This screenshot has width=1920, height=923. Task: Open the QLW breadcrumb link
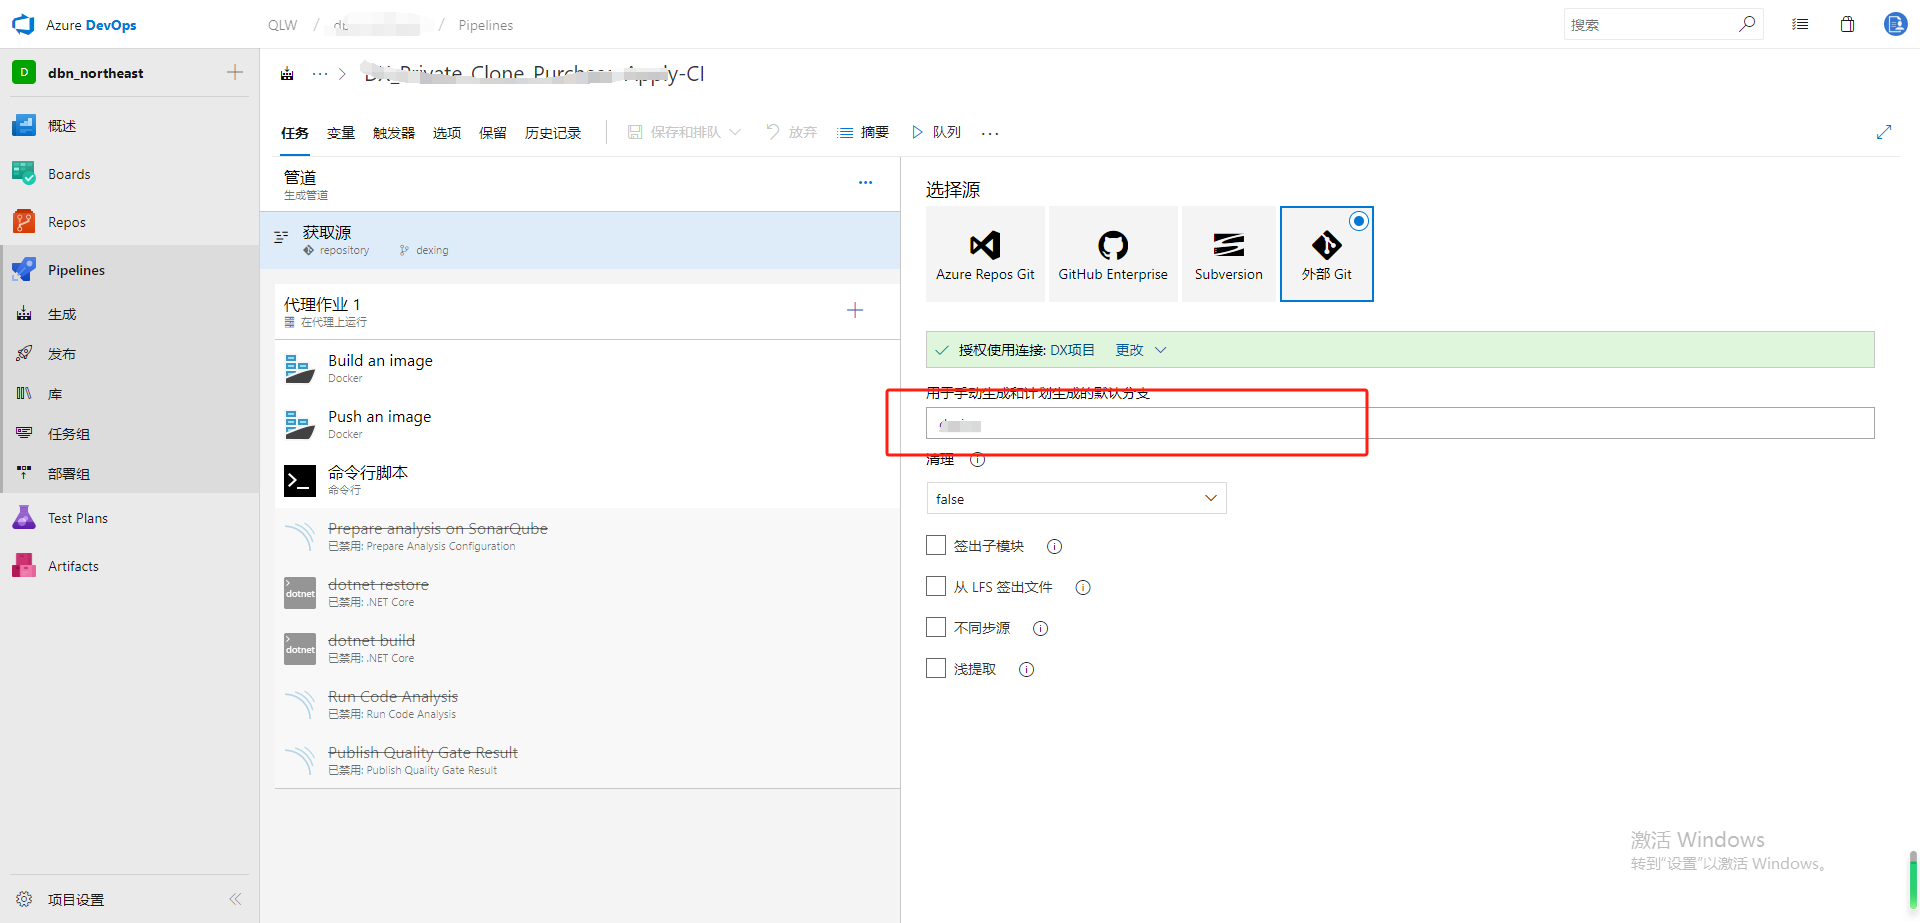[283, 25]
